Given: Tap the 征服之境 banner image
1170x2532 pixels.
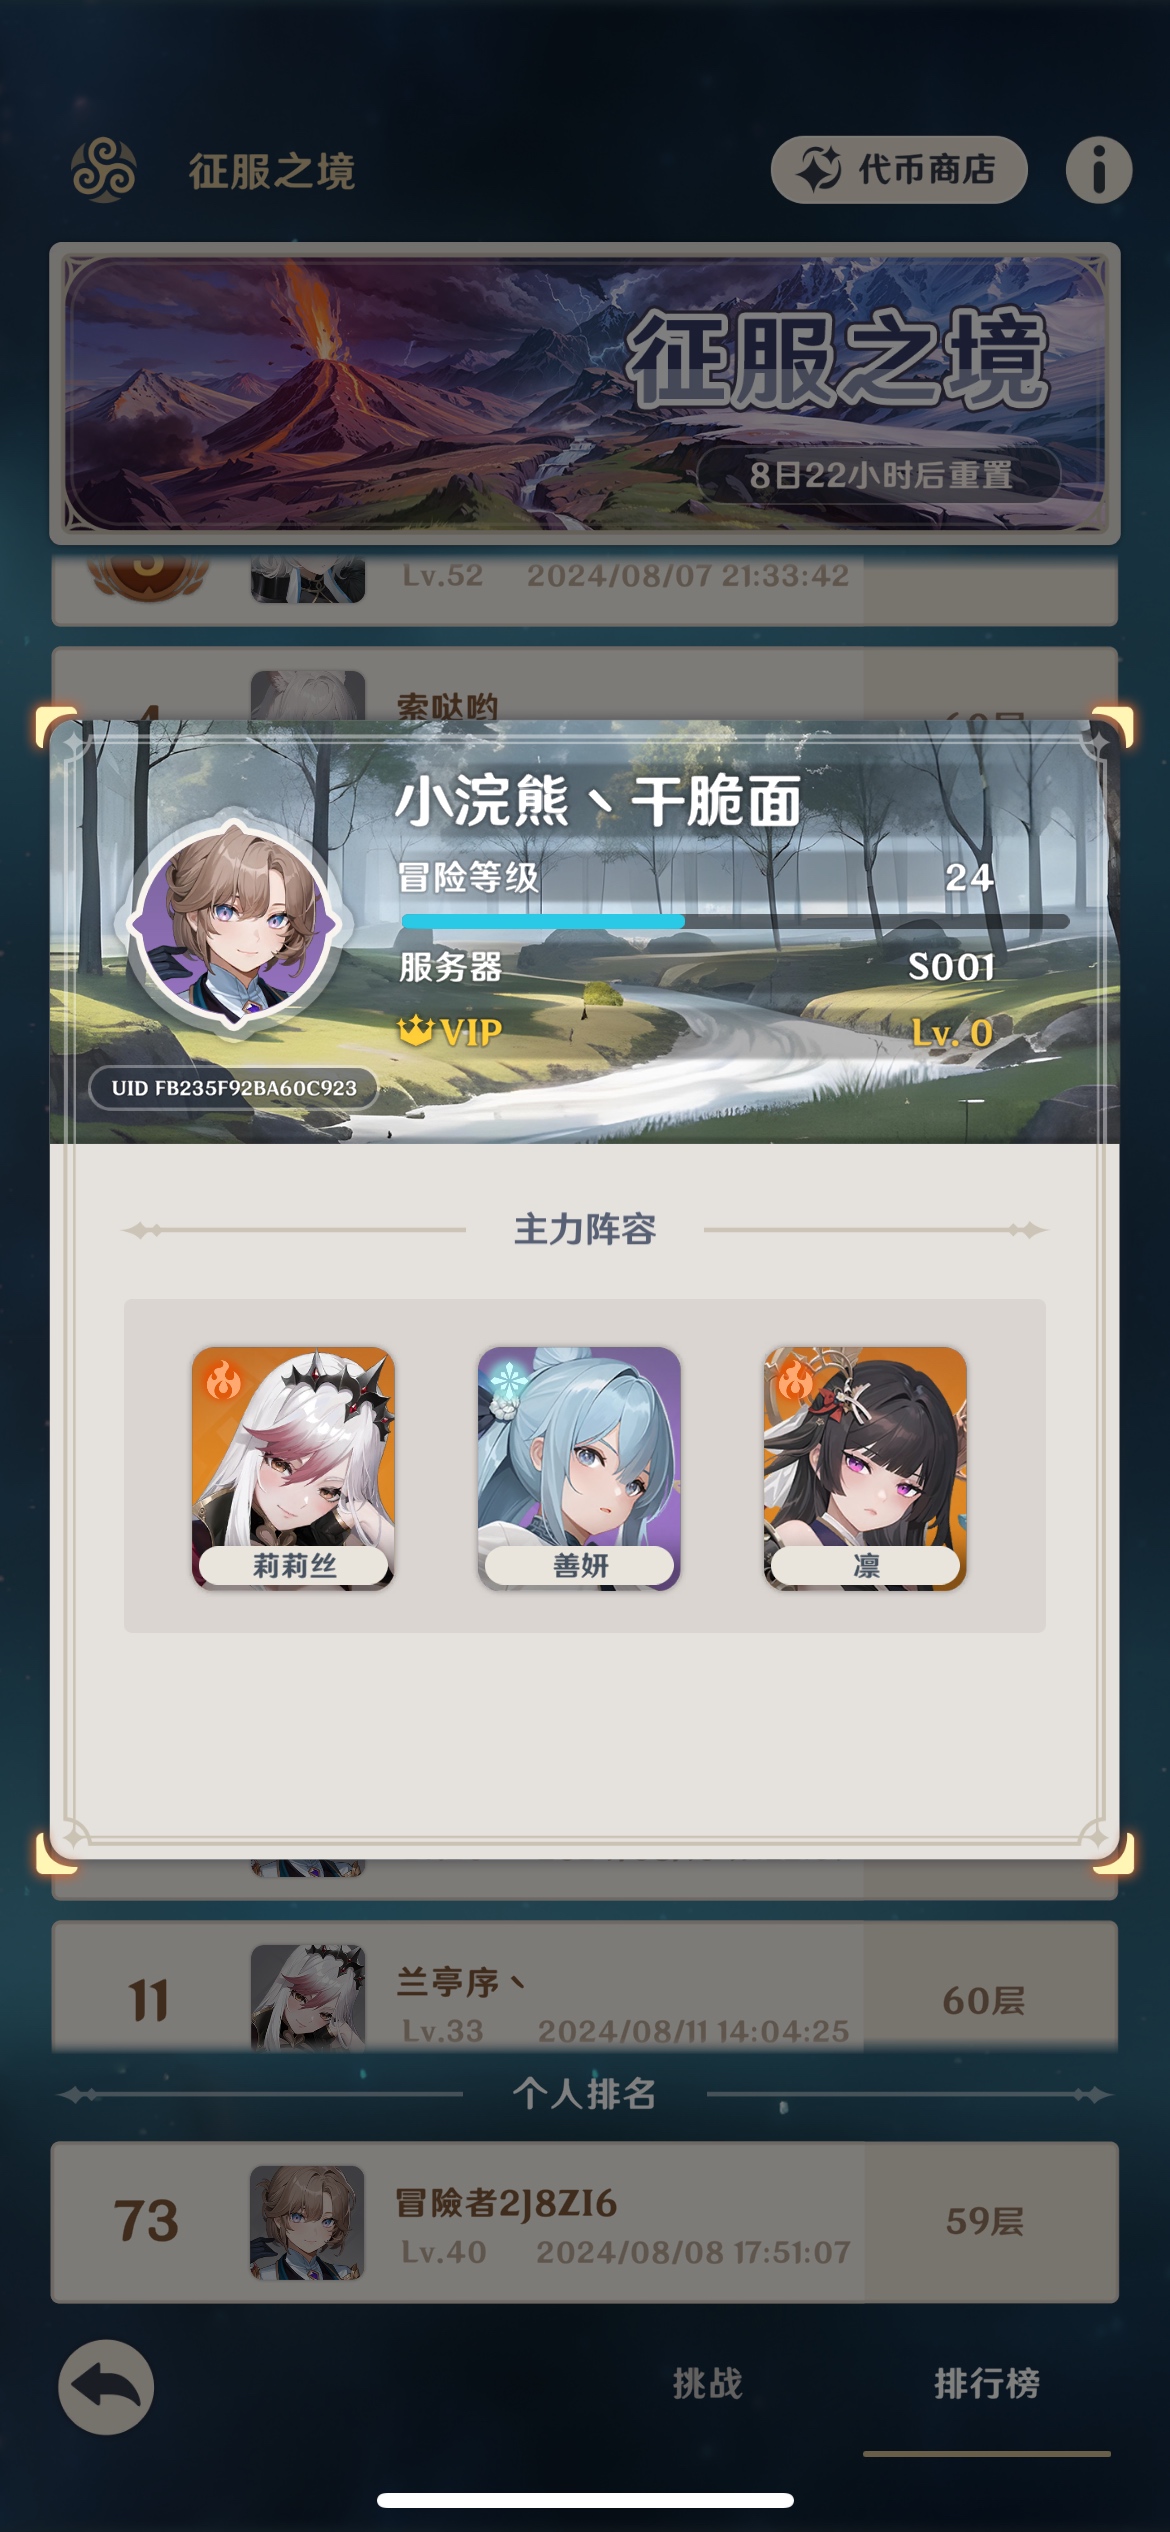Looking at the screenshot, I should point(585,393).
